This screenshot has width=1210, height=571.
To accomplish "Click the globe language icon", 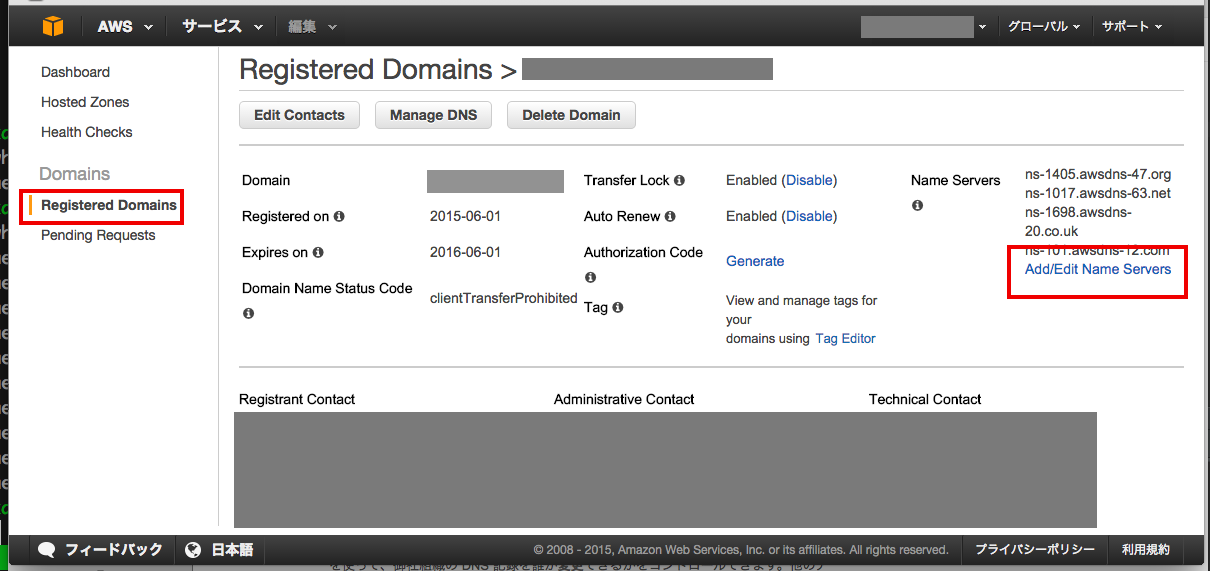I will [194, 550].
